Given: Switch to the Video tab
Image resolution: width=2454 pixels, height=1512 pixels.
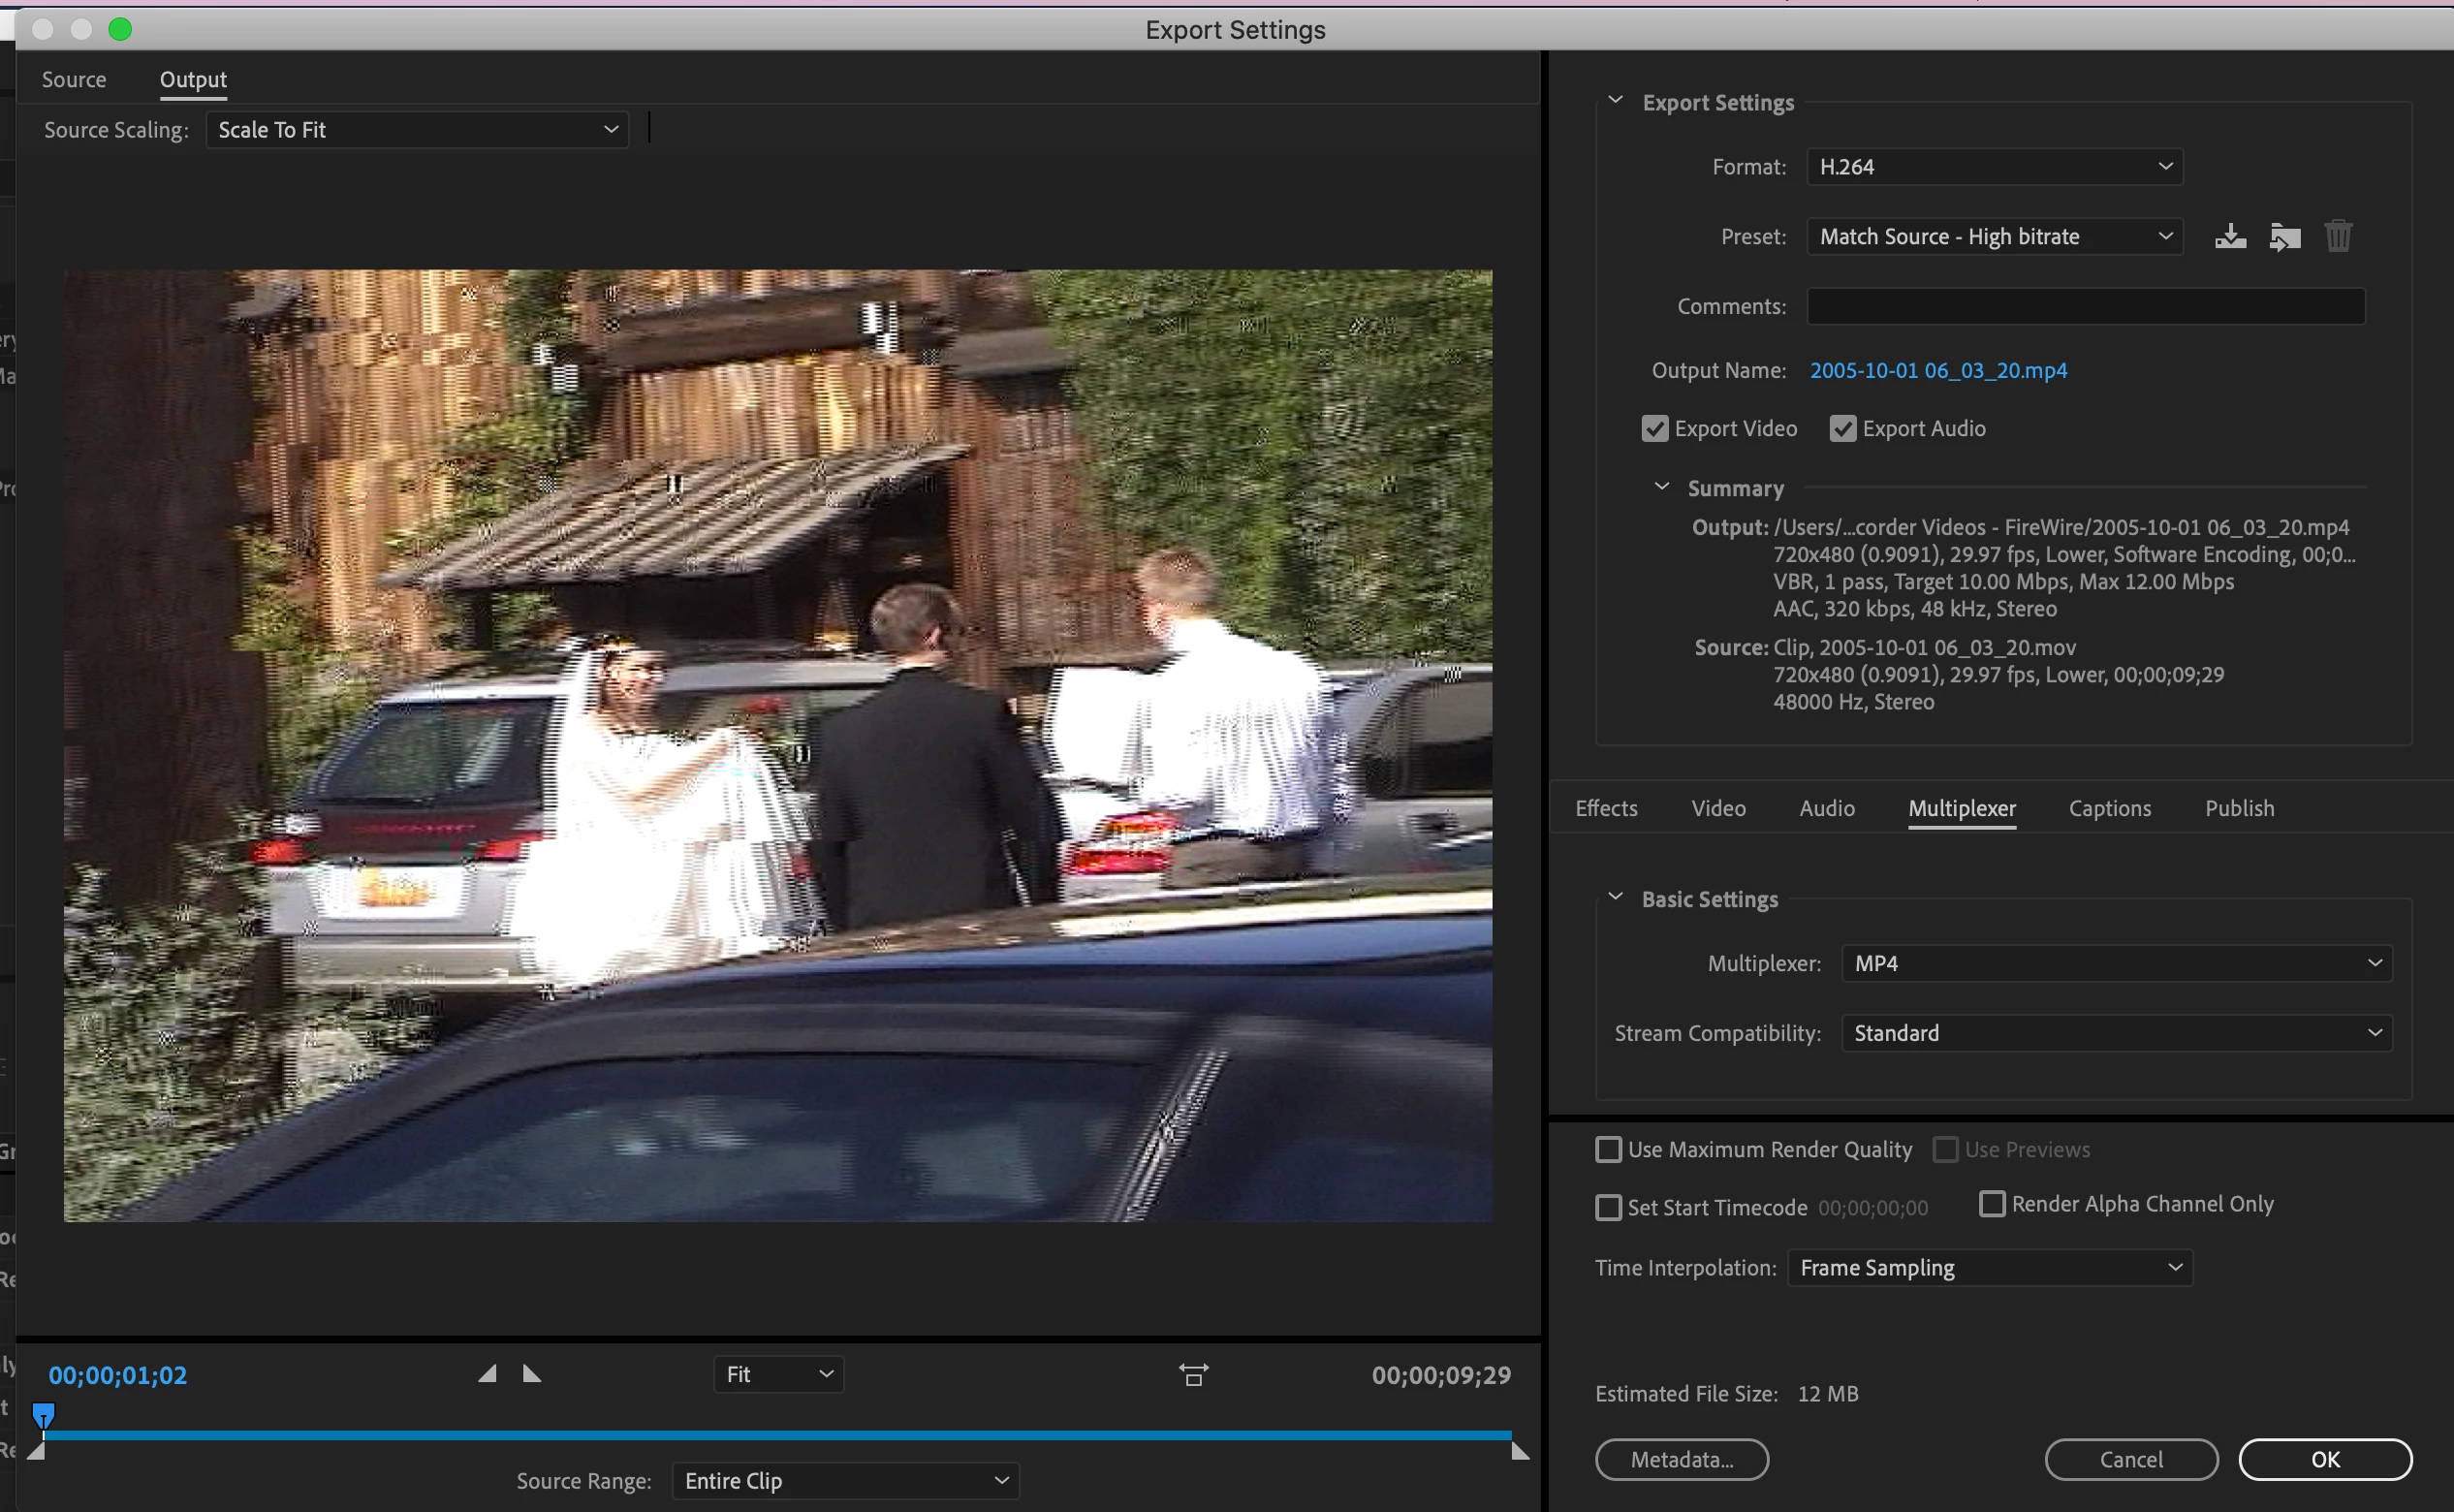Looking at the screenshot, I should (1718, 808).
